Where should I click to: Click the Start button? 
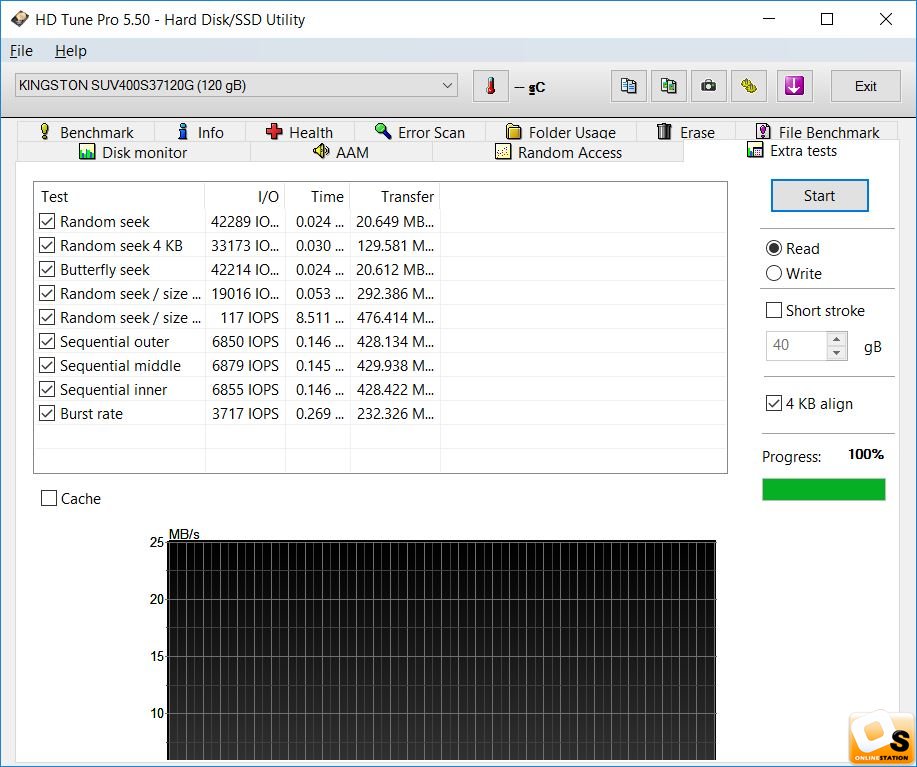pos(819,195)
